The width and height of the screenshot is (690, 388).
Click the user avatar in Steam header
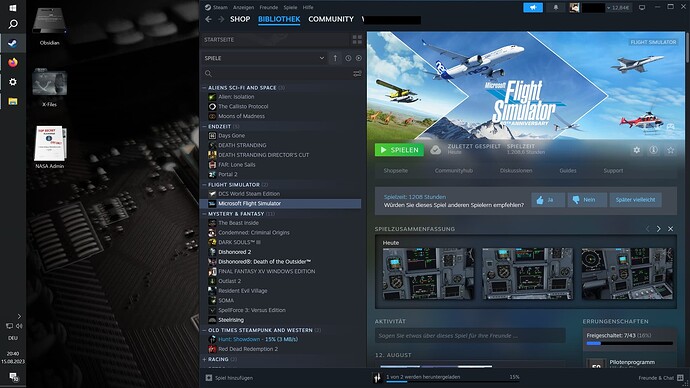coord(574,7)
